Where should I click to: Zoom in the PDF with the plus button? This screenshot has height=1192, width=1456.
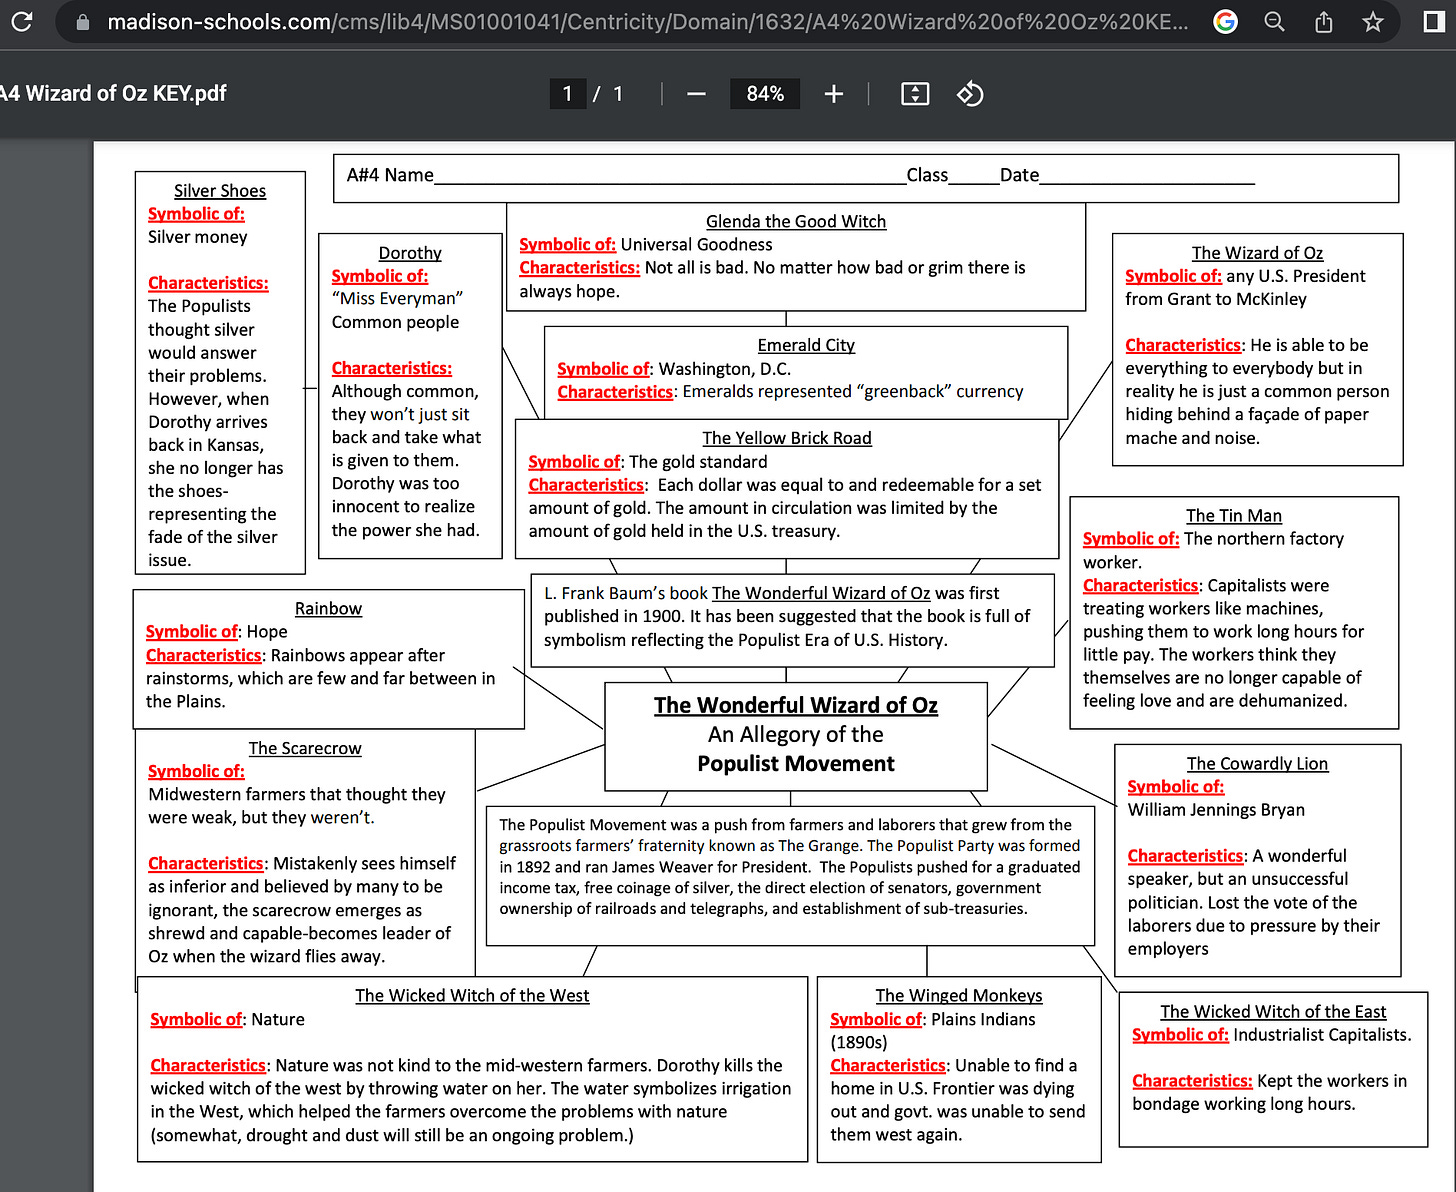pos(834,94)
